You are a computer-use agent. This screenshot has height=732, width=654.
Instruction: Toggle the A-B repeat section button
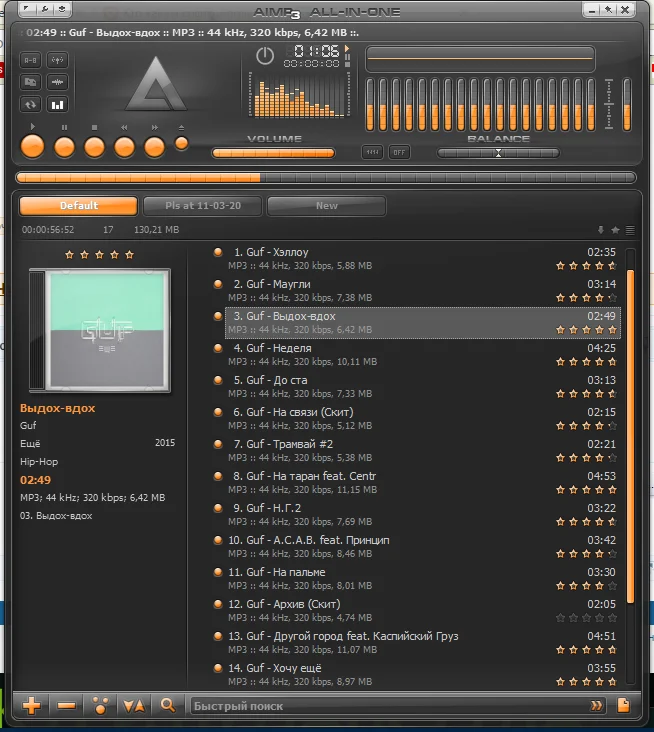pyautogui.click(x=30, y=60)
